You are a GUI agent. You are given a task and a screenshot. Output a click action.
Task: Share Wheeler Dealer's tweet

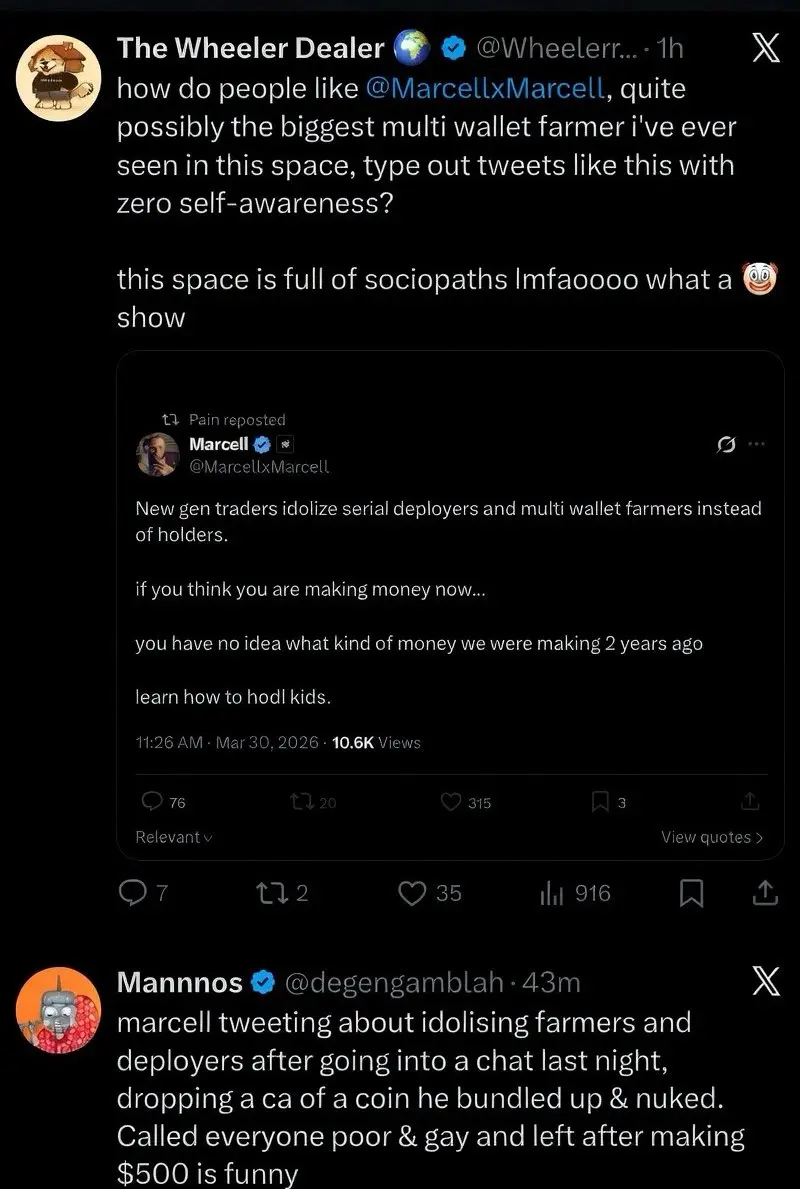click(x=764, y=892)
